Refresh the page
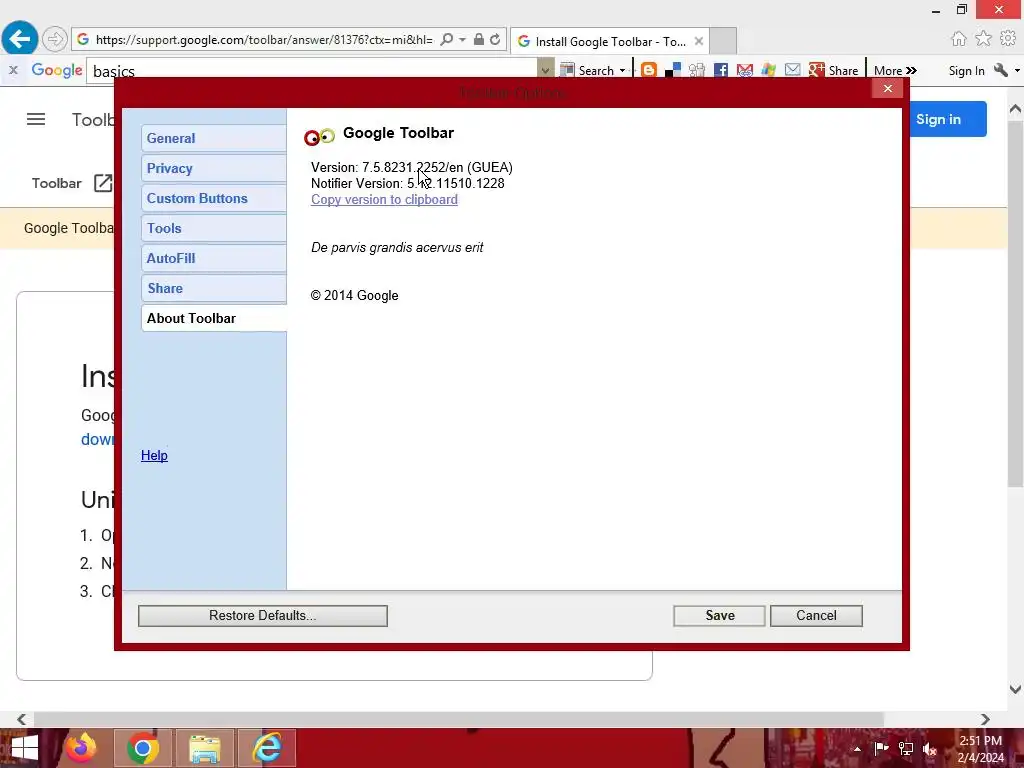Image resolution: width=1024 pixels, height=768 pixels. pyautogui.click(x=495, y=40)
